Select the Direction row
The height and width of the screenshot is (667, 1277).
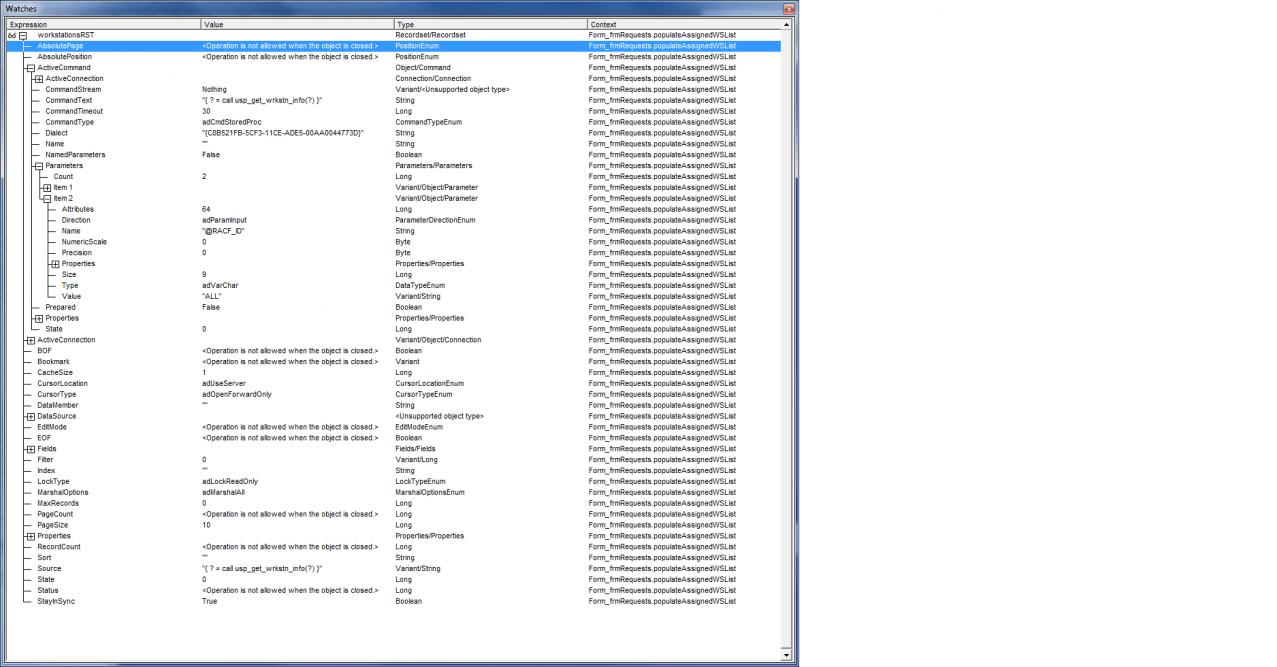click(393, 220)
